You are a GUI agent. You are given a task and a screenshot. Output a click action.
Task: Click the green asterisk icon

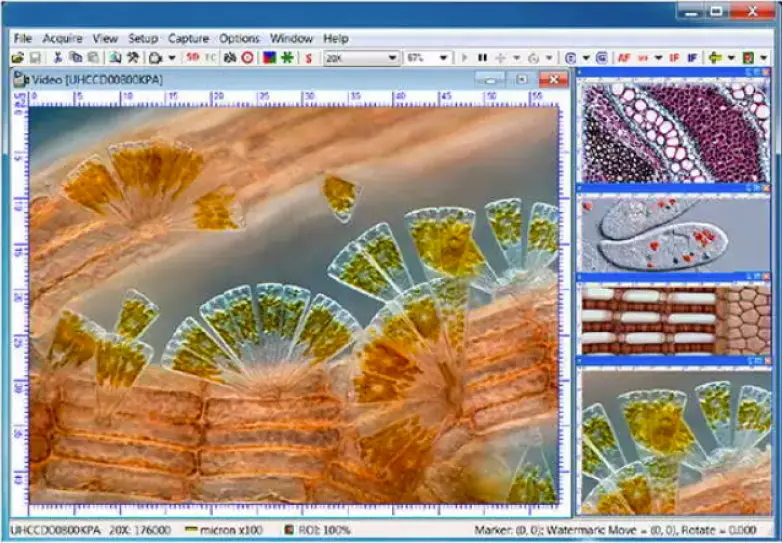287,58
